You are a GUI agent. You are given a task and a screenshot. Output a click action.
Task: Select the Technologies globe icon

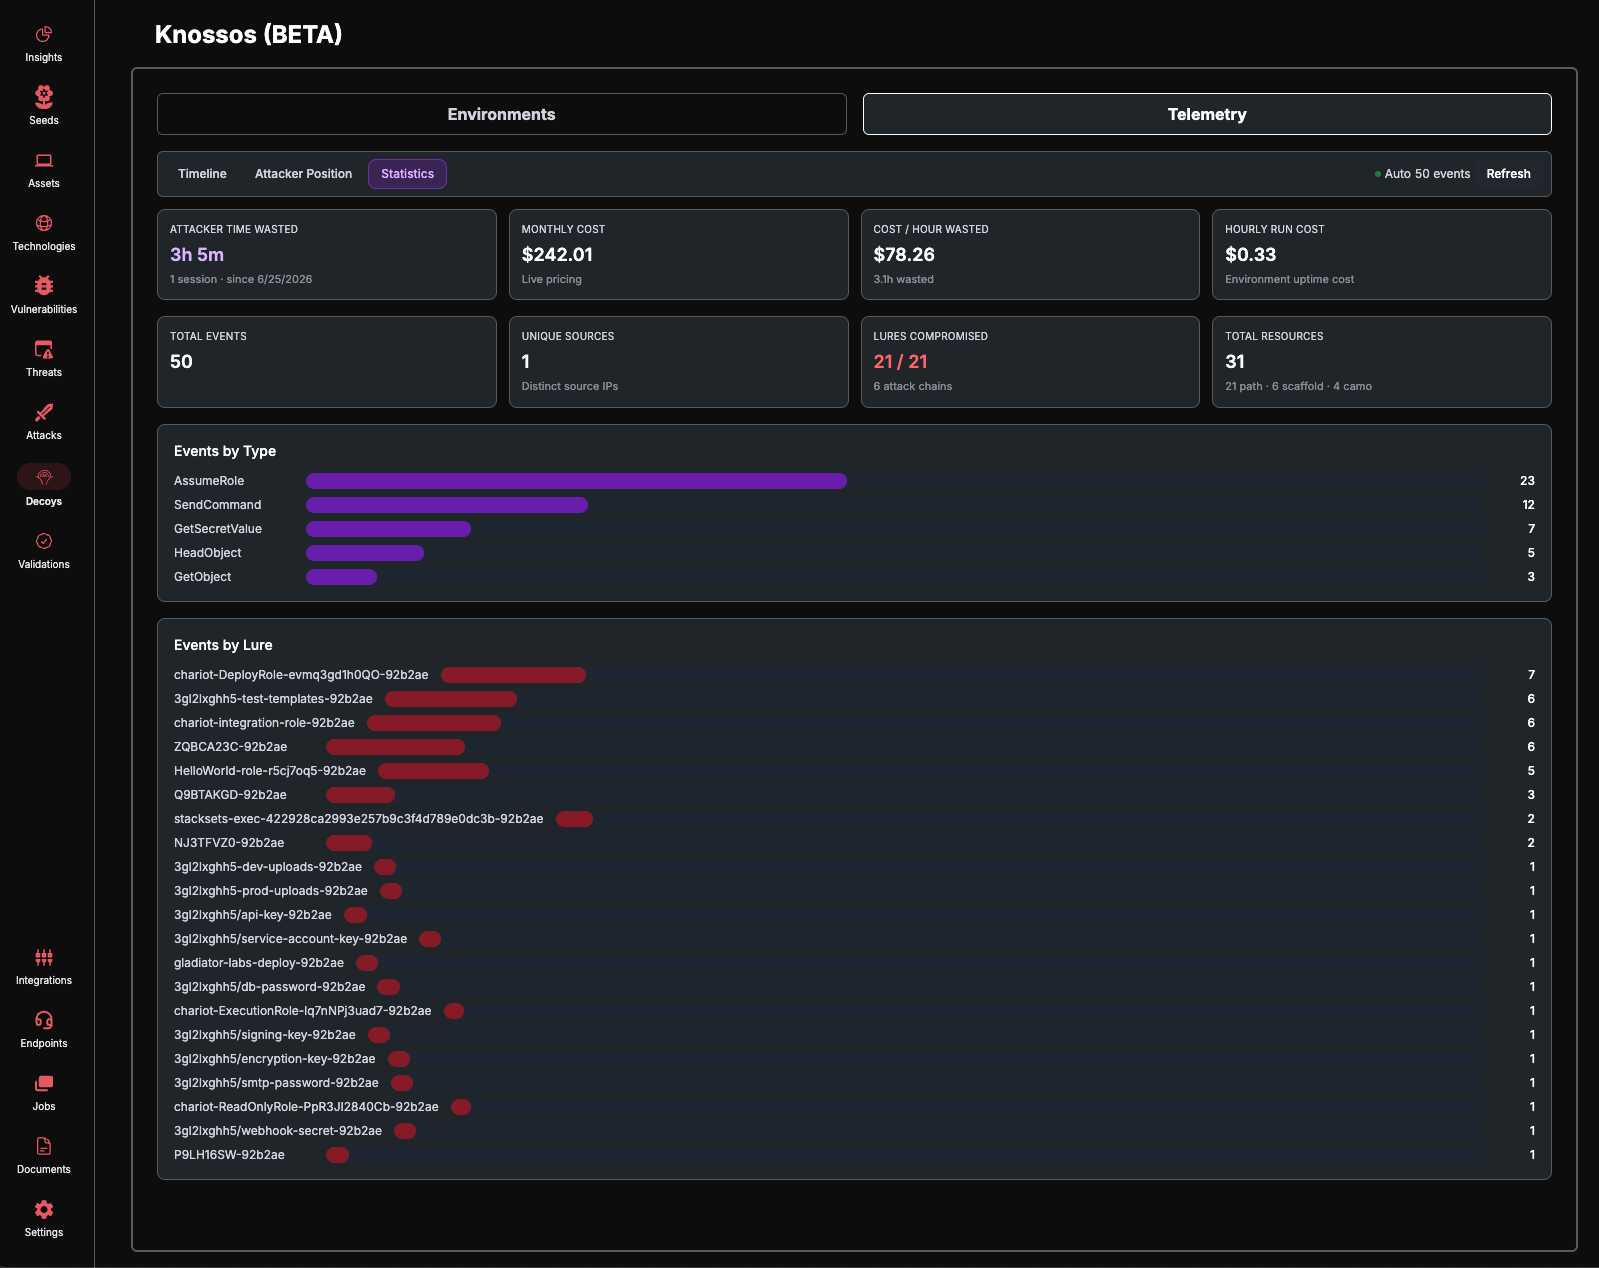coord(44,223)
